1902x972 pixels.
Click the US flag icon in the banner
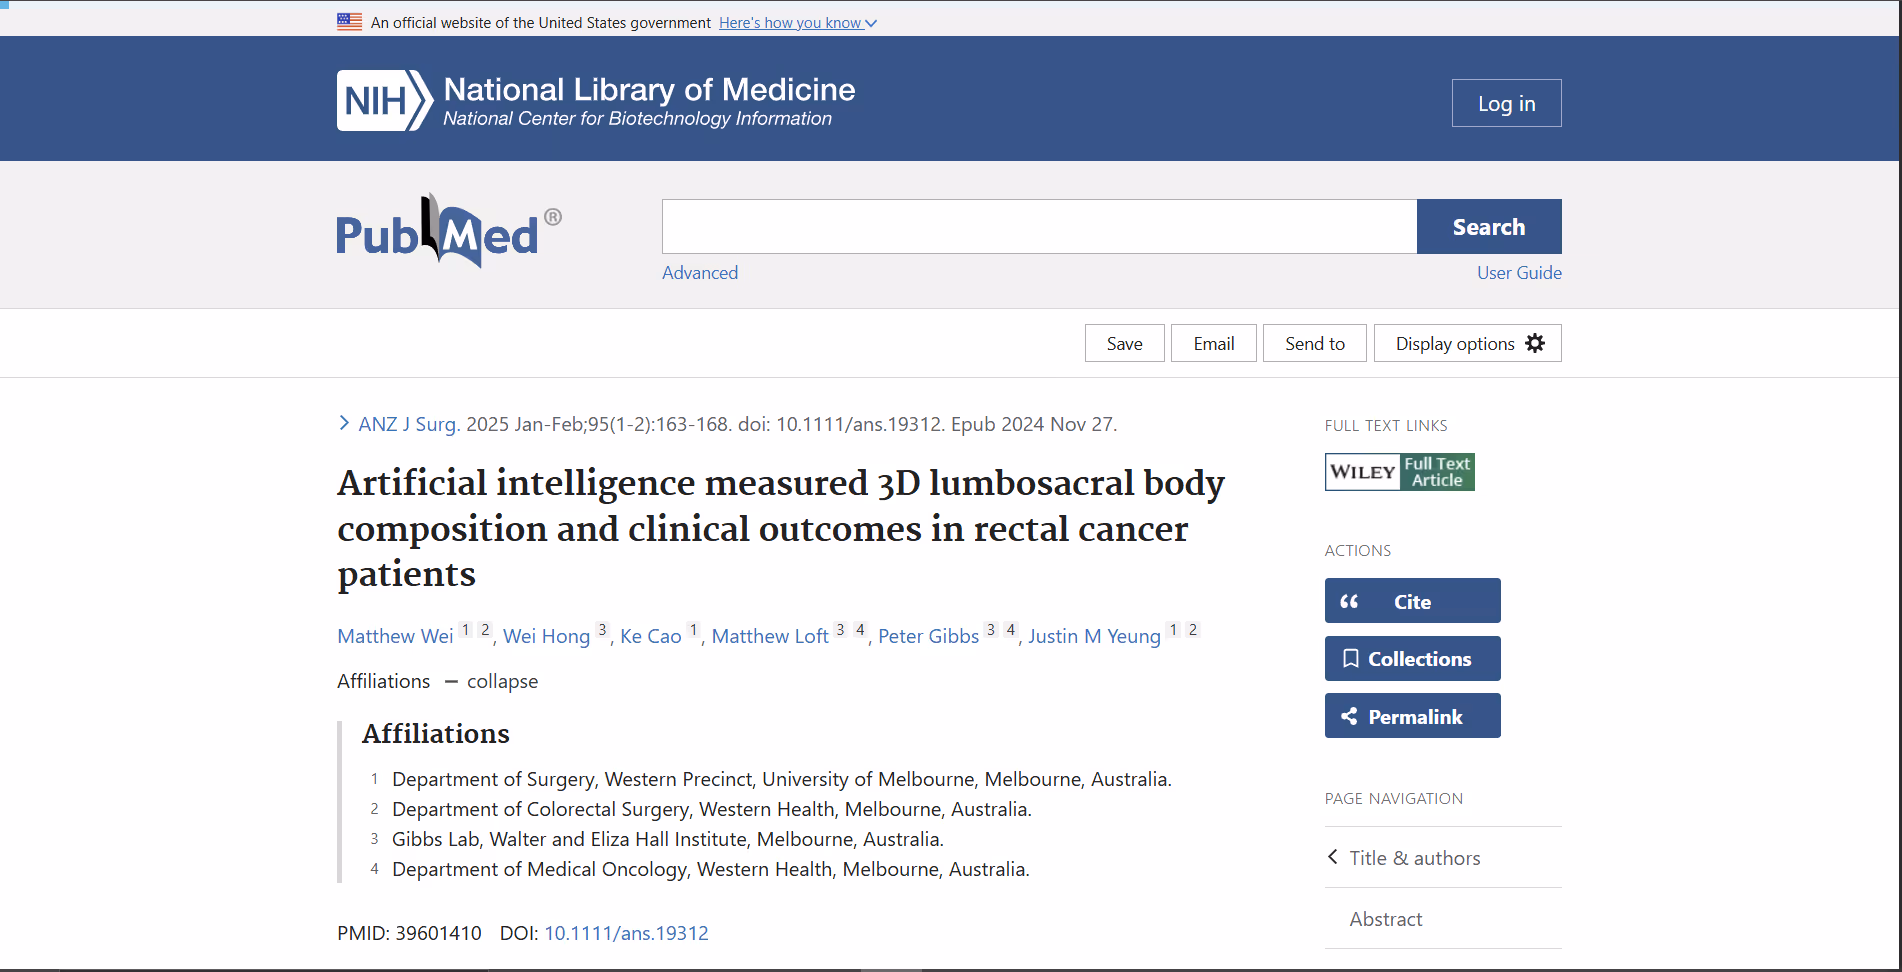tap(349, 22)
